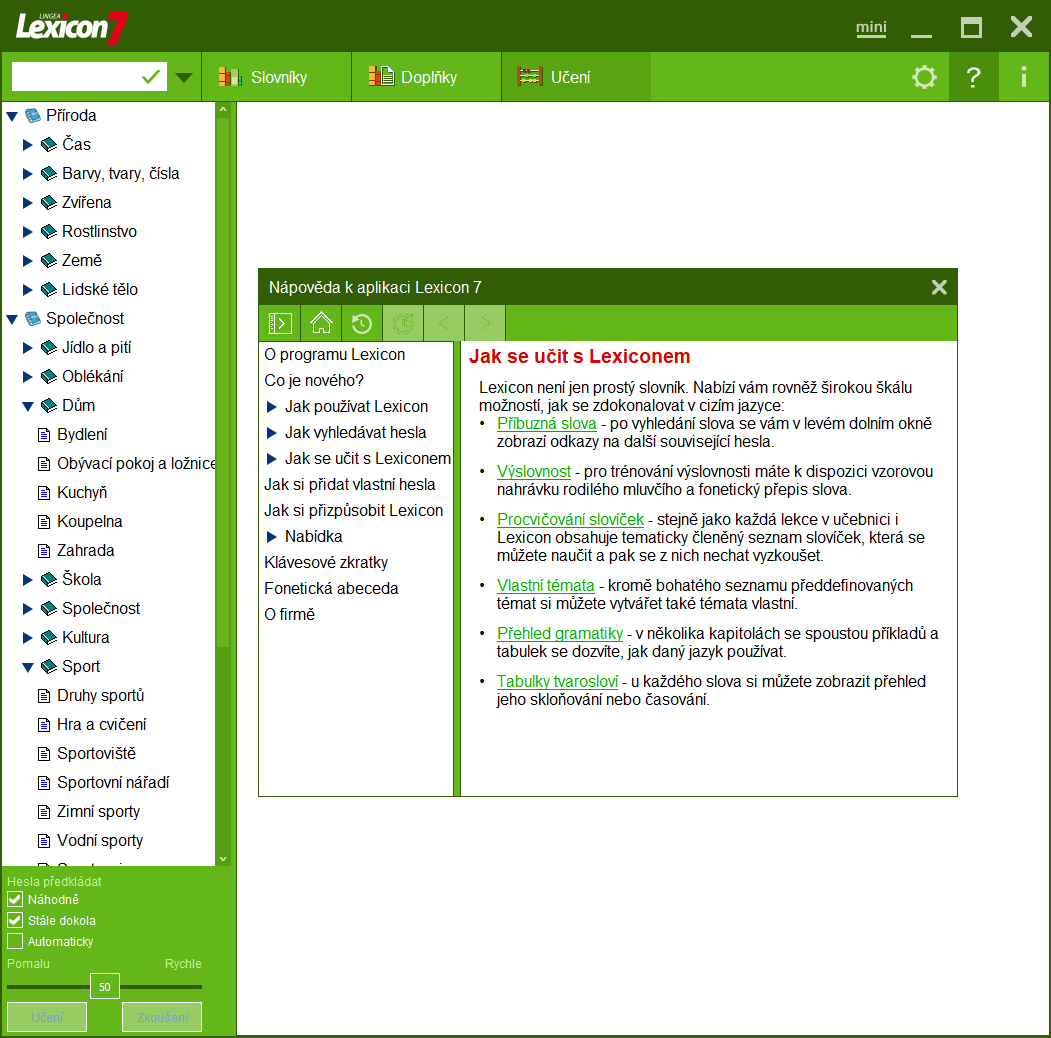
Task: Toggle the help contents sidebar panel icon
Action: [x=280, y=324]
